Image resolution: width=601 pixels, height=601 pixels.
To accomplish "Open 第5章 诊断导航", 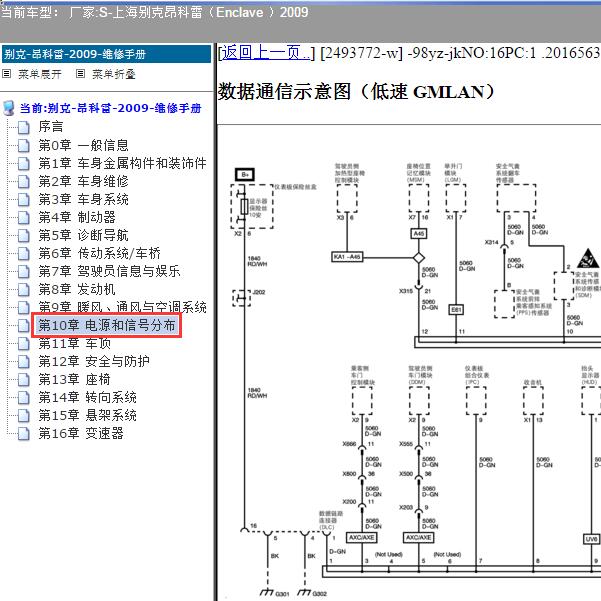I will pos(83,235).
